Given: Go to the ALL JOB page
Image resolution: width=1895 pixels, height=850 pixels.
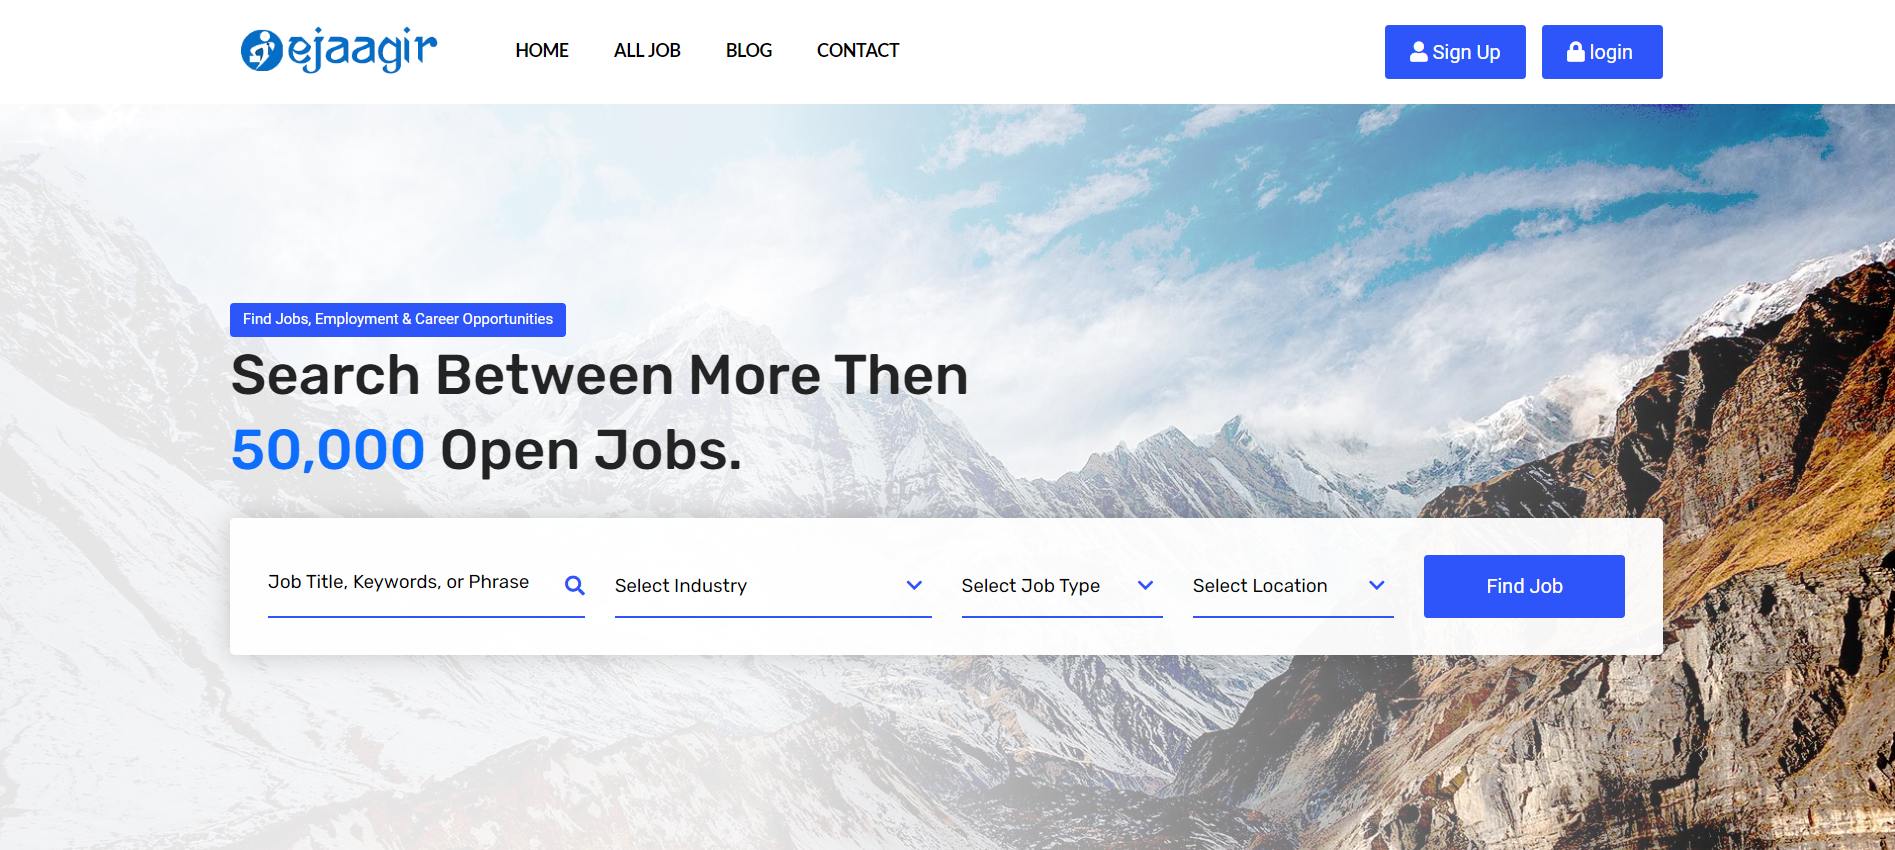Looking at the screenshot, I should click(x=647, y=50).
